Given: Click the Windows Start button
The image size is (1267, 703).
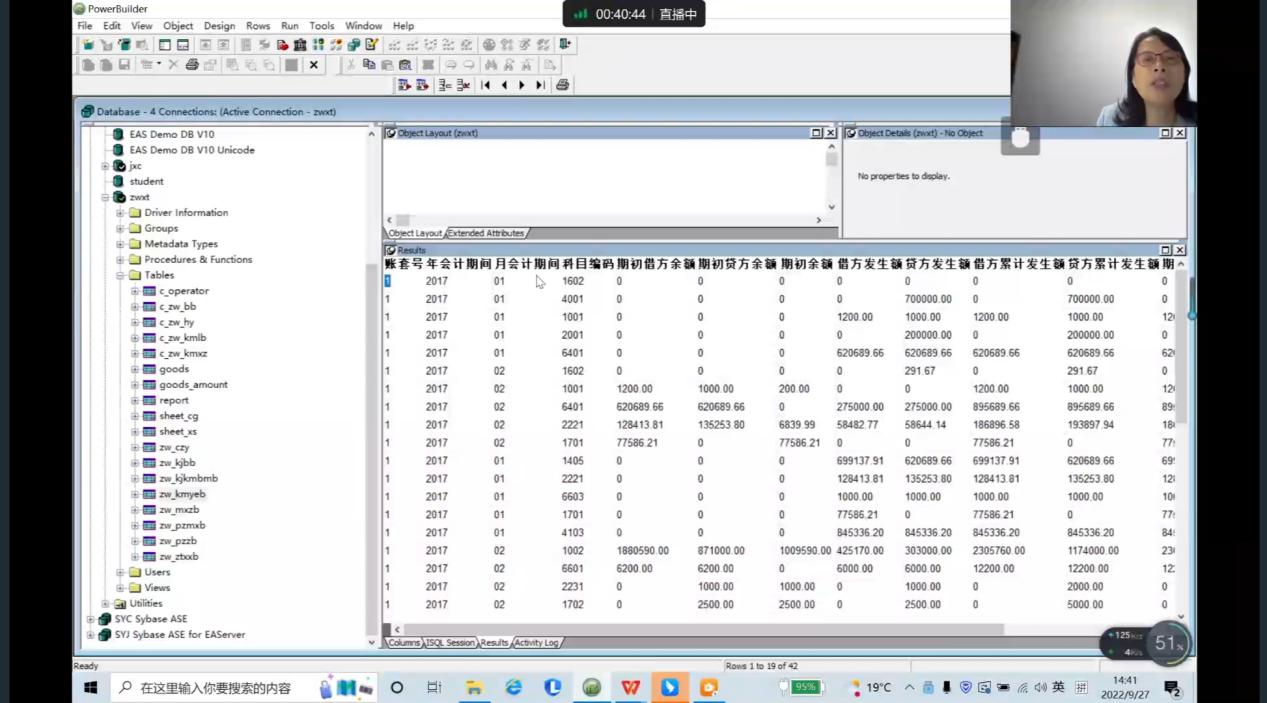Looking at the screenshot, I should coord(90,688).
